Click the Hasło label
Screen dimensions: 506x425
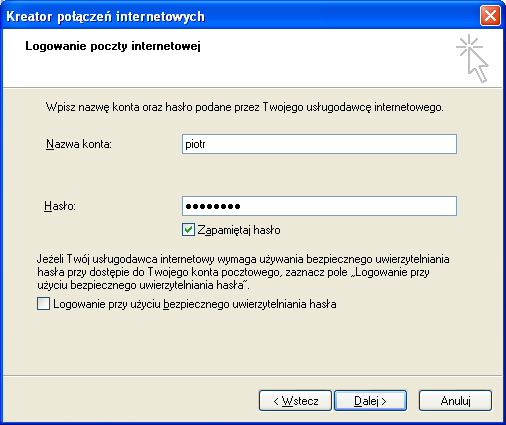click(60, 206)
